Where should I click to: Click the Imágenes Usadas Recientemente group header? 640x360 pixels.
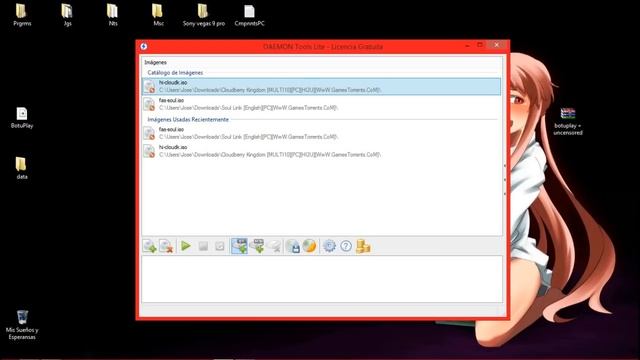click(x=188, y=120)
